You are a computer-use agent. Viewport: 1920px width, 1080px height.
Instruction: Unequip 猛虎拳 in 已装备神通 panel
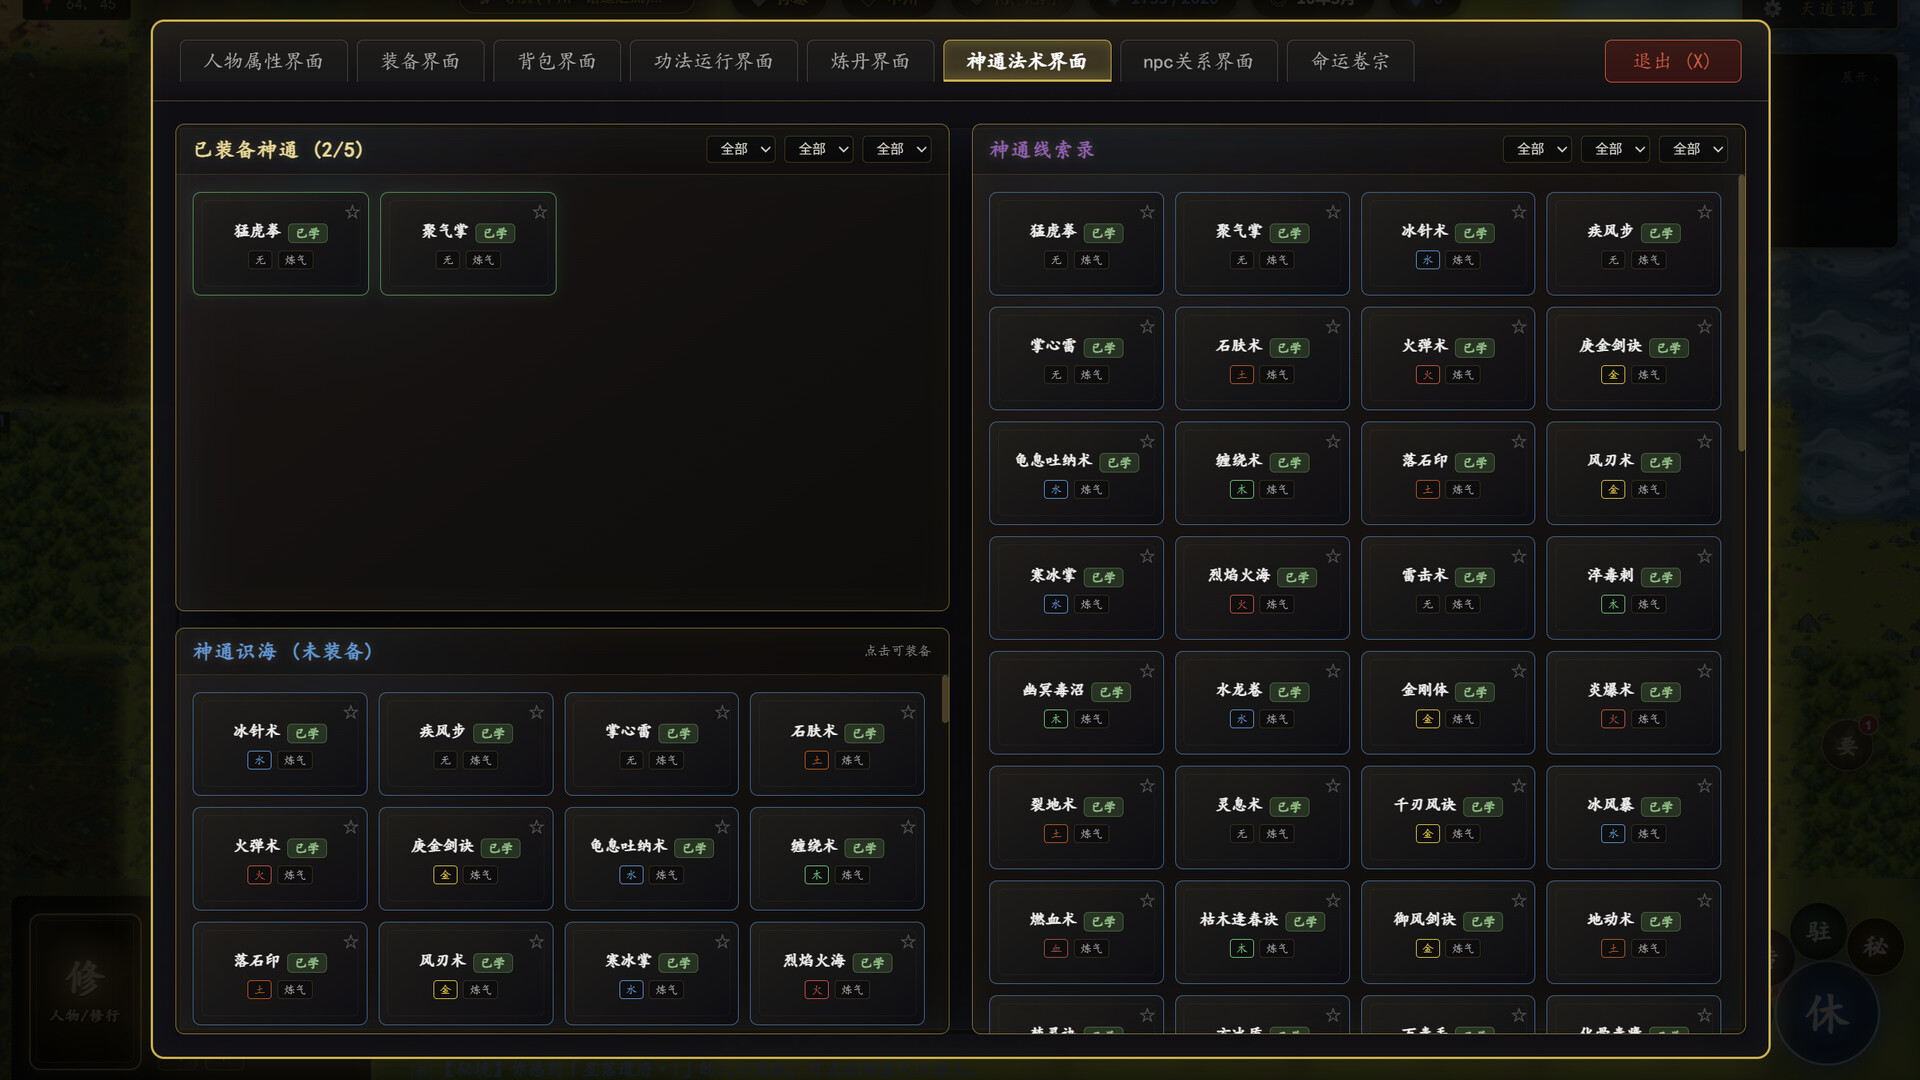point(281,244)
